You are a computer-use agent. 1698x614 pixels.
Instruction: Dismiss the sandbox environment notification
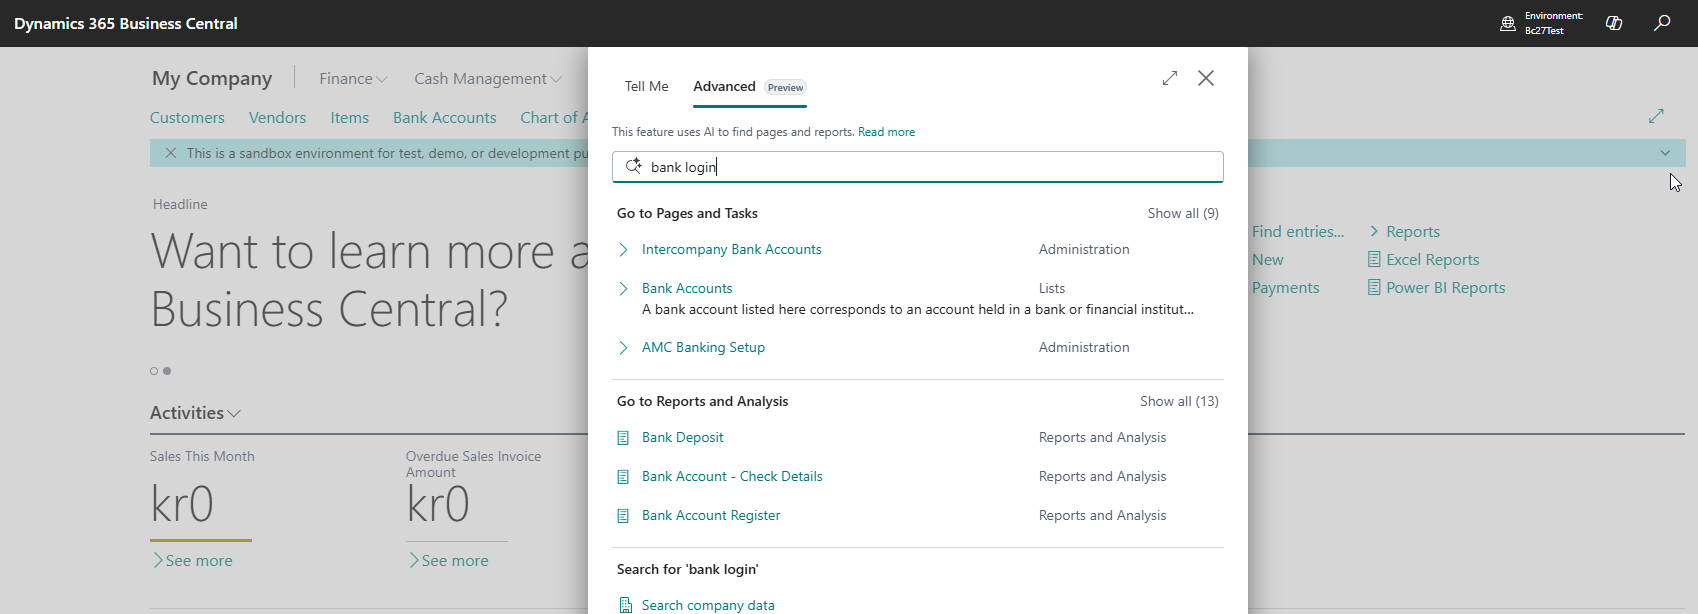(x=170, y=153)
